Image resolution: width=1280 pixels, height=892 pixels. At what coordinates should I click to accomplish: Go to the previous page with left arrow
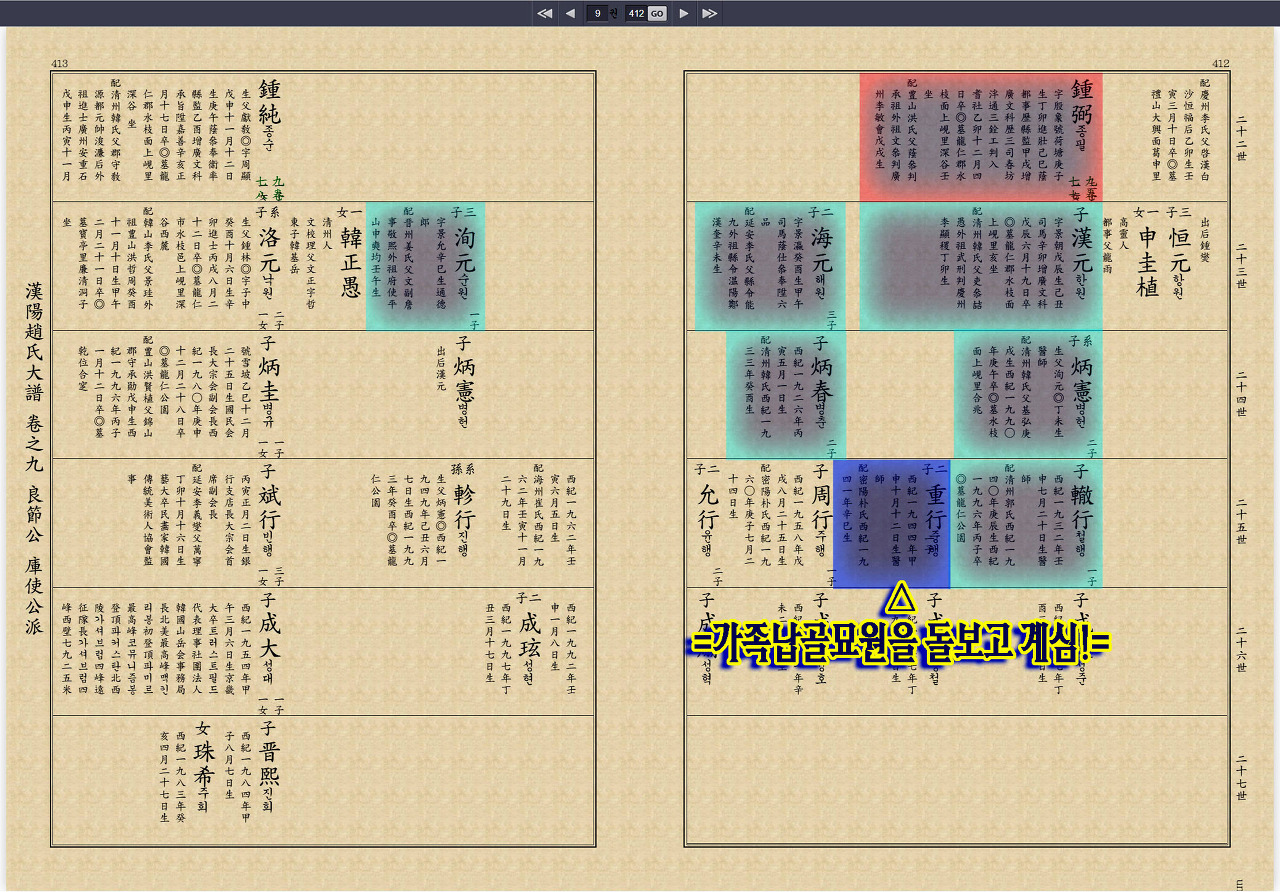pyautogui.click(x=570, y=13)
